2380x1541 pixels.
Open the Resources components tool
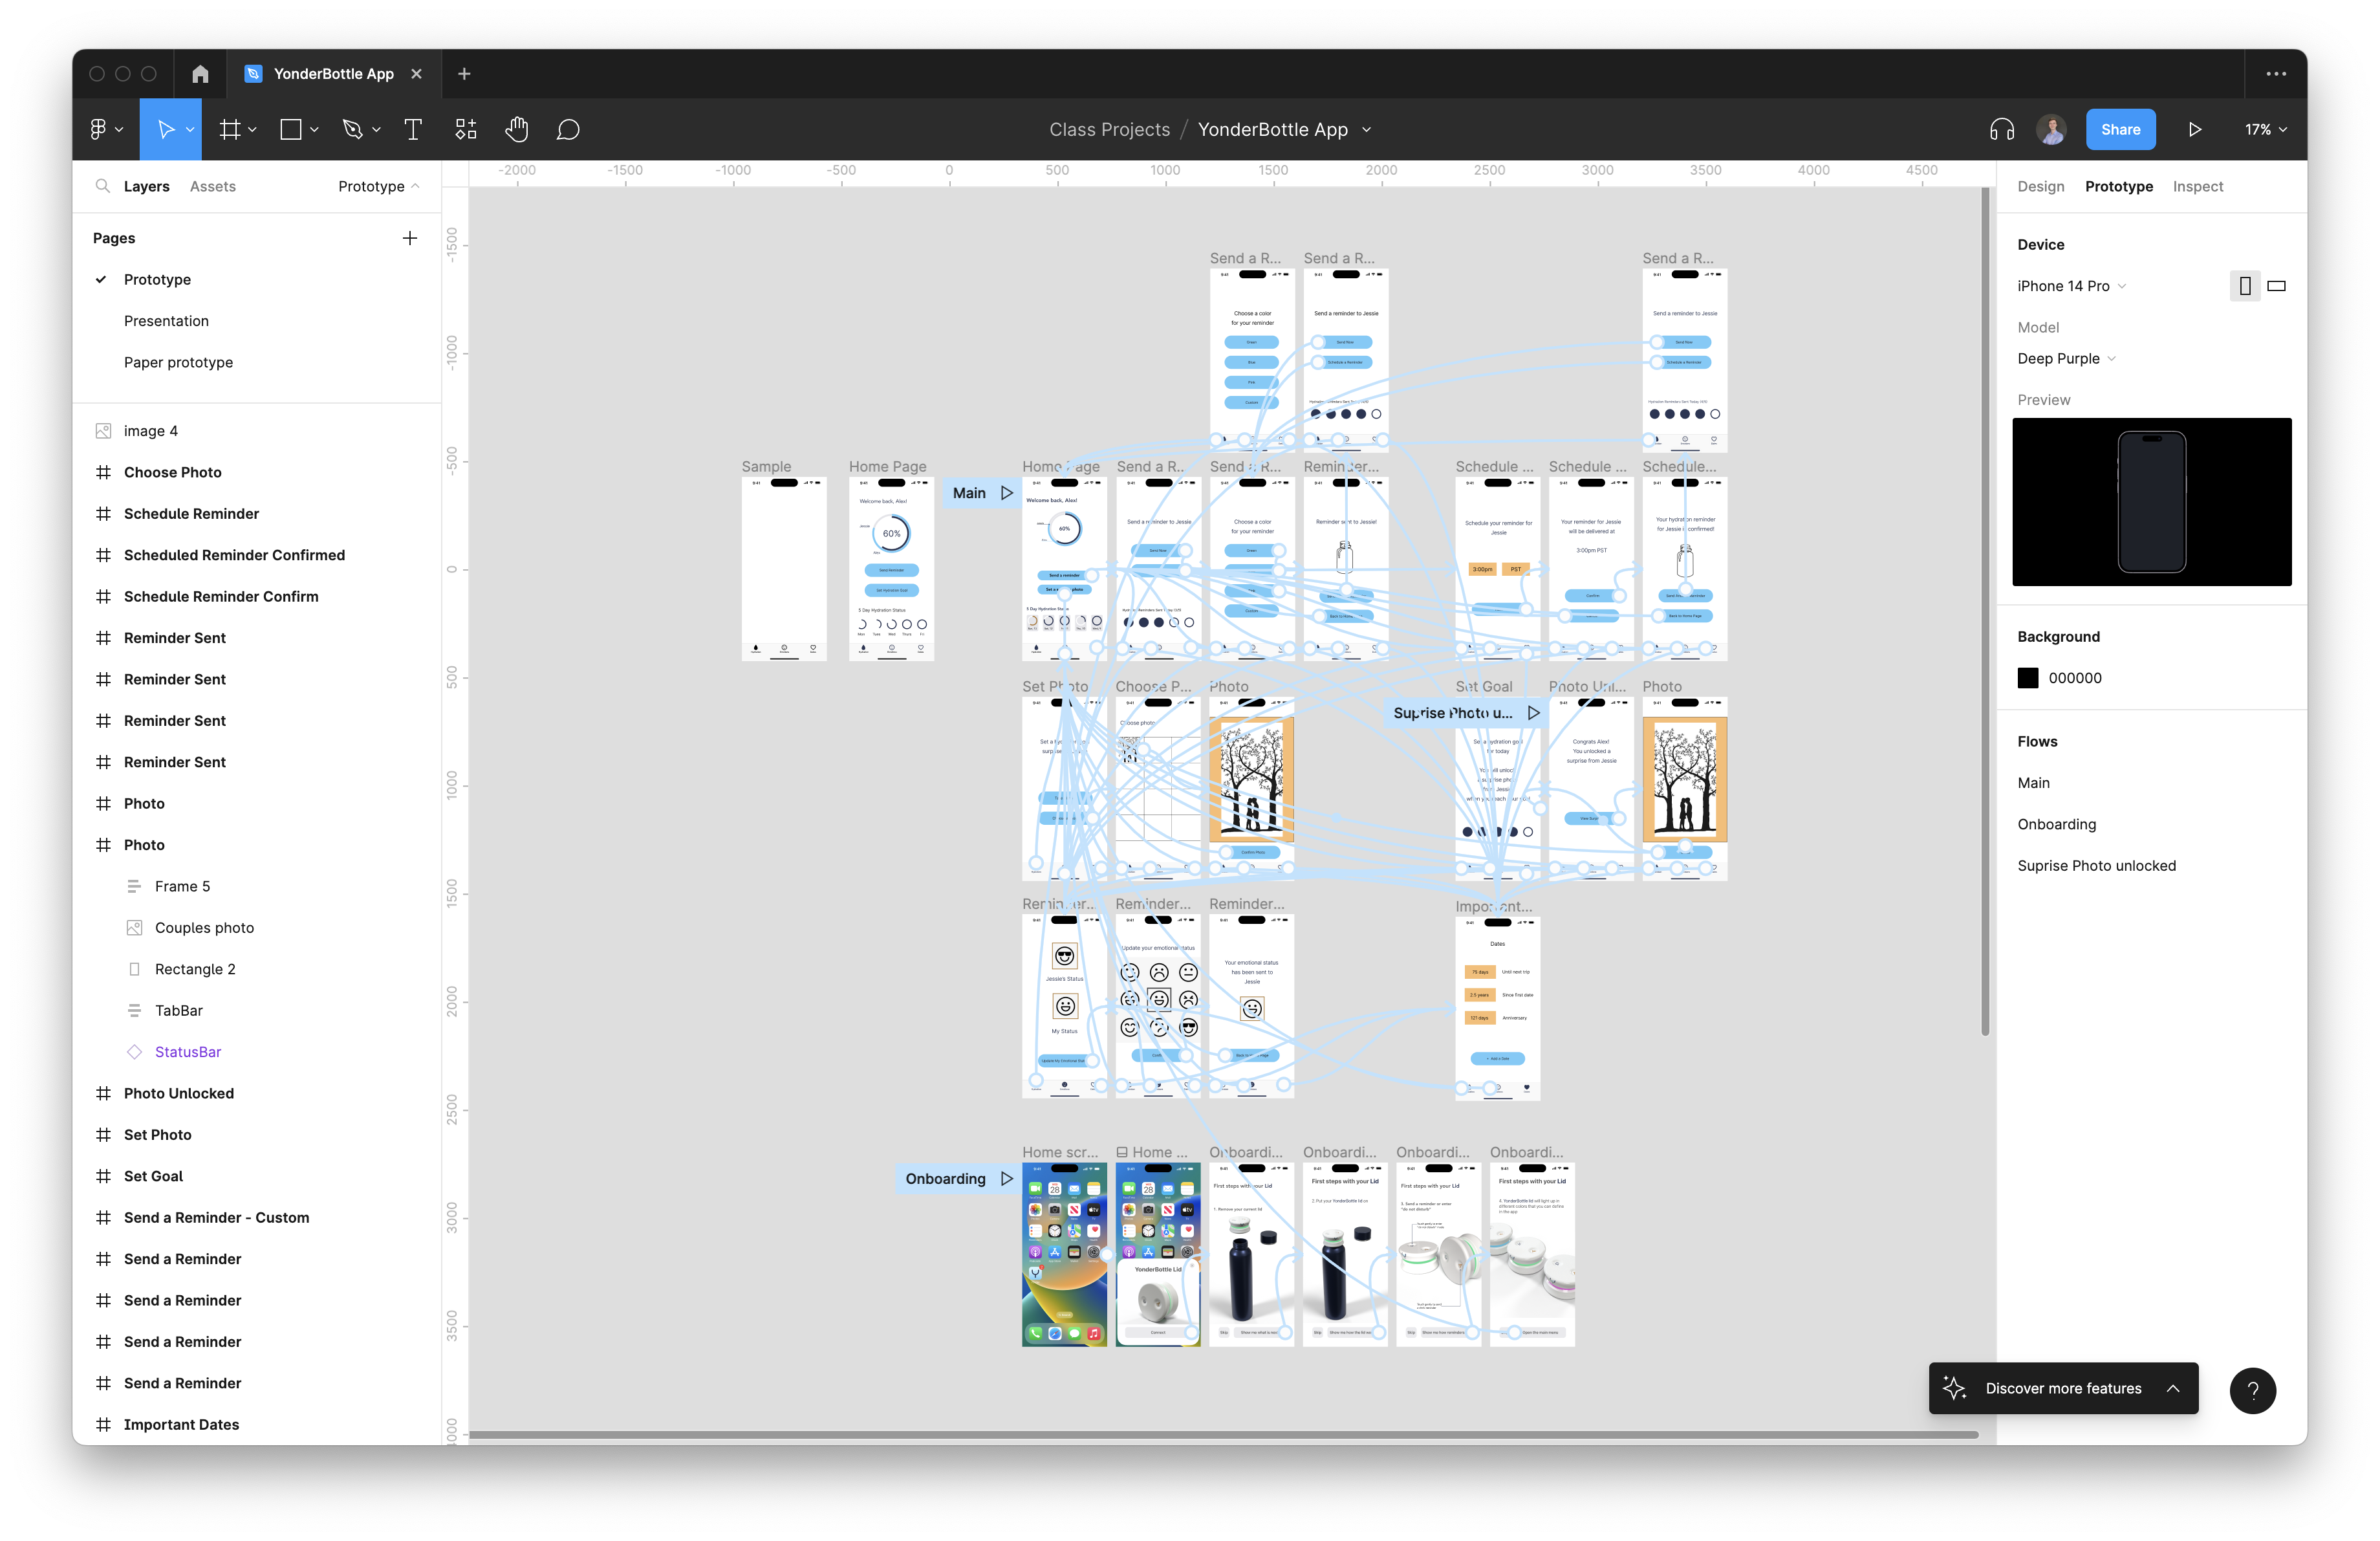[x=466, y=129]
